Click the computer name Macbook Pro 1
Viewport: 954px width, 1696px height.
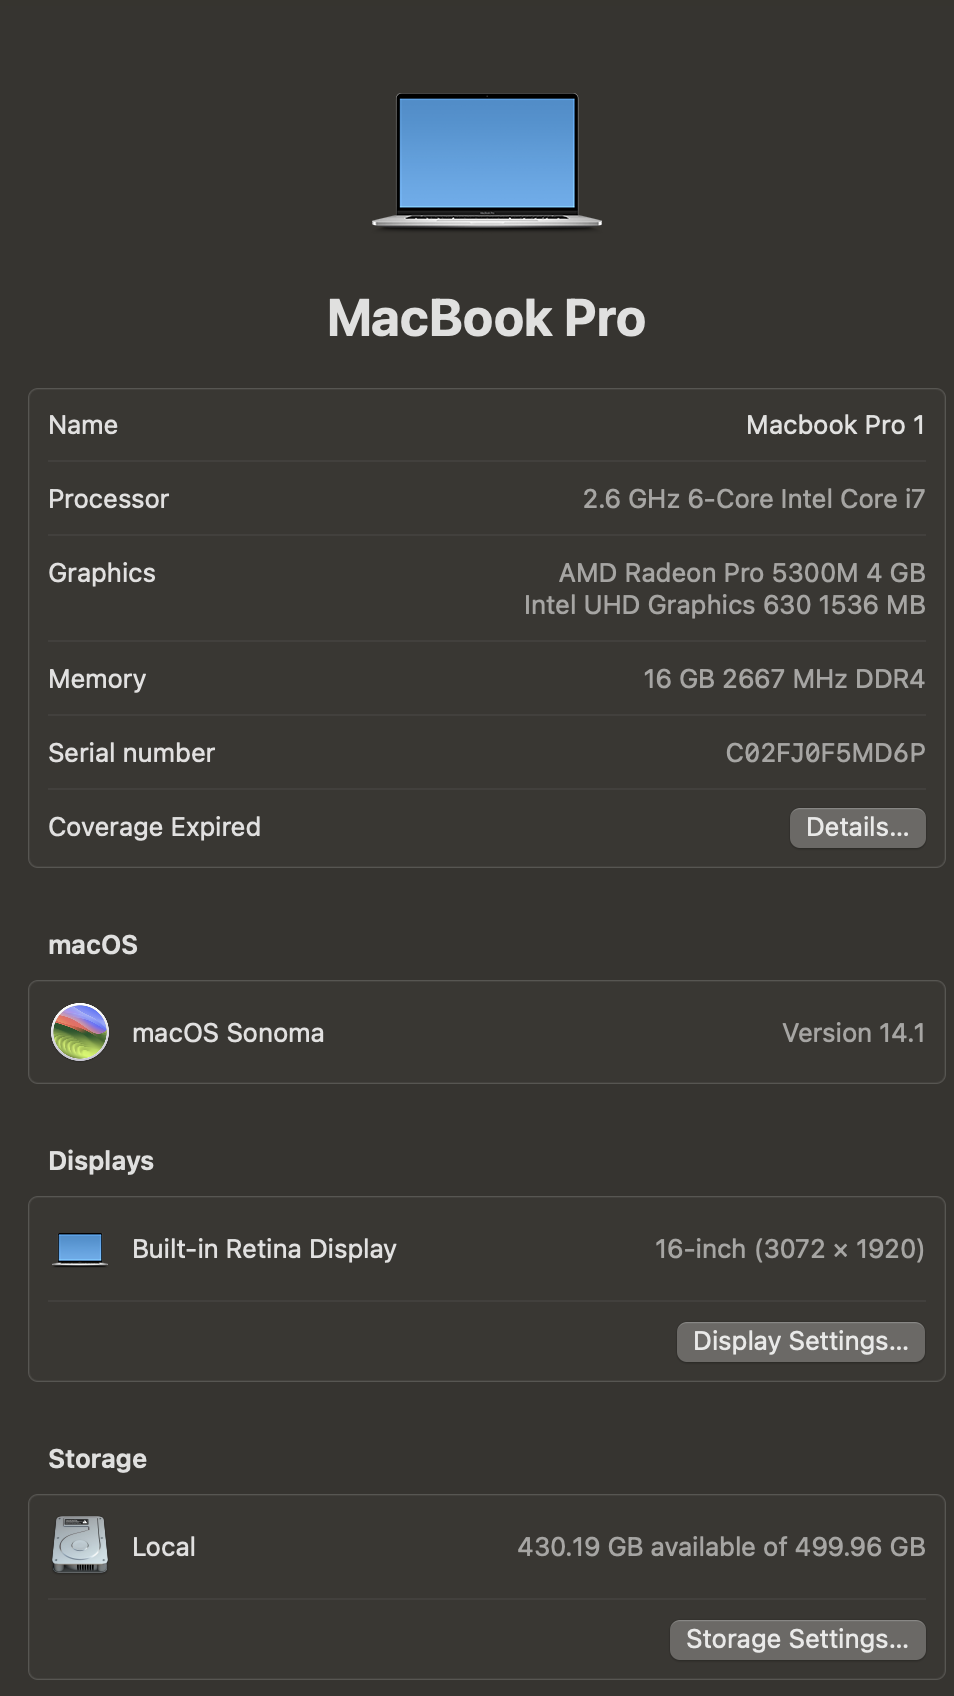(x=835, y=425)
